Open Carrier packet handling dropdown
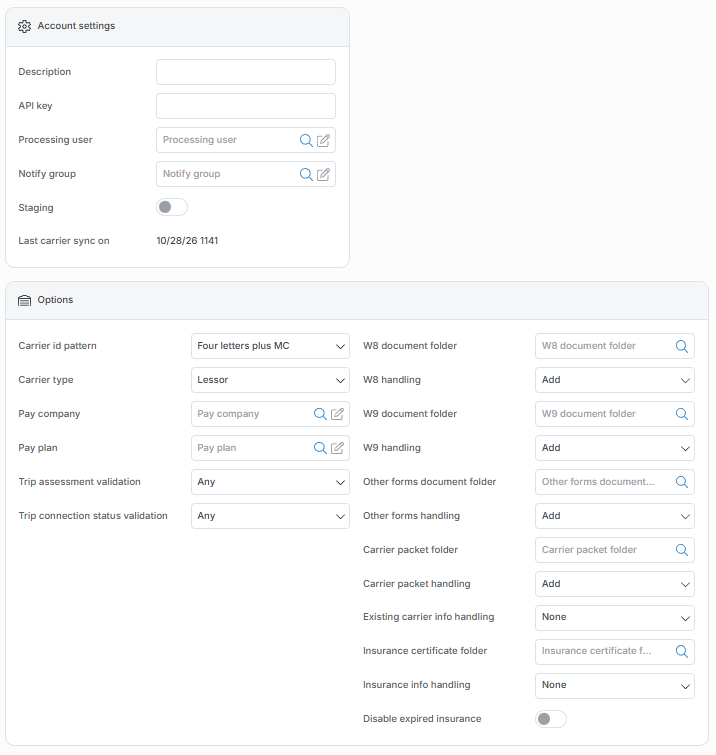 (x=615, y=584)
